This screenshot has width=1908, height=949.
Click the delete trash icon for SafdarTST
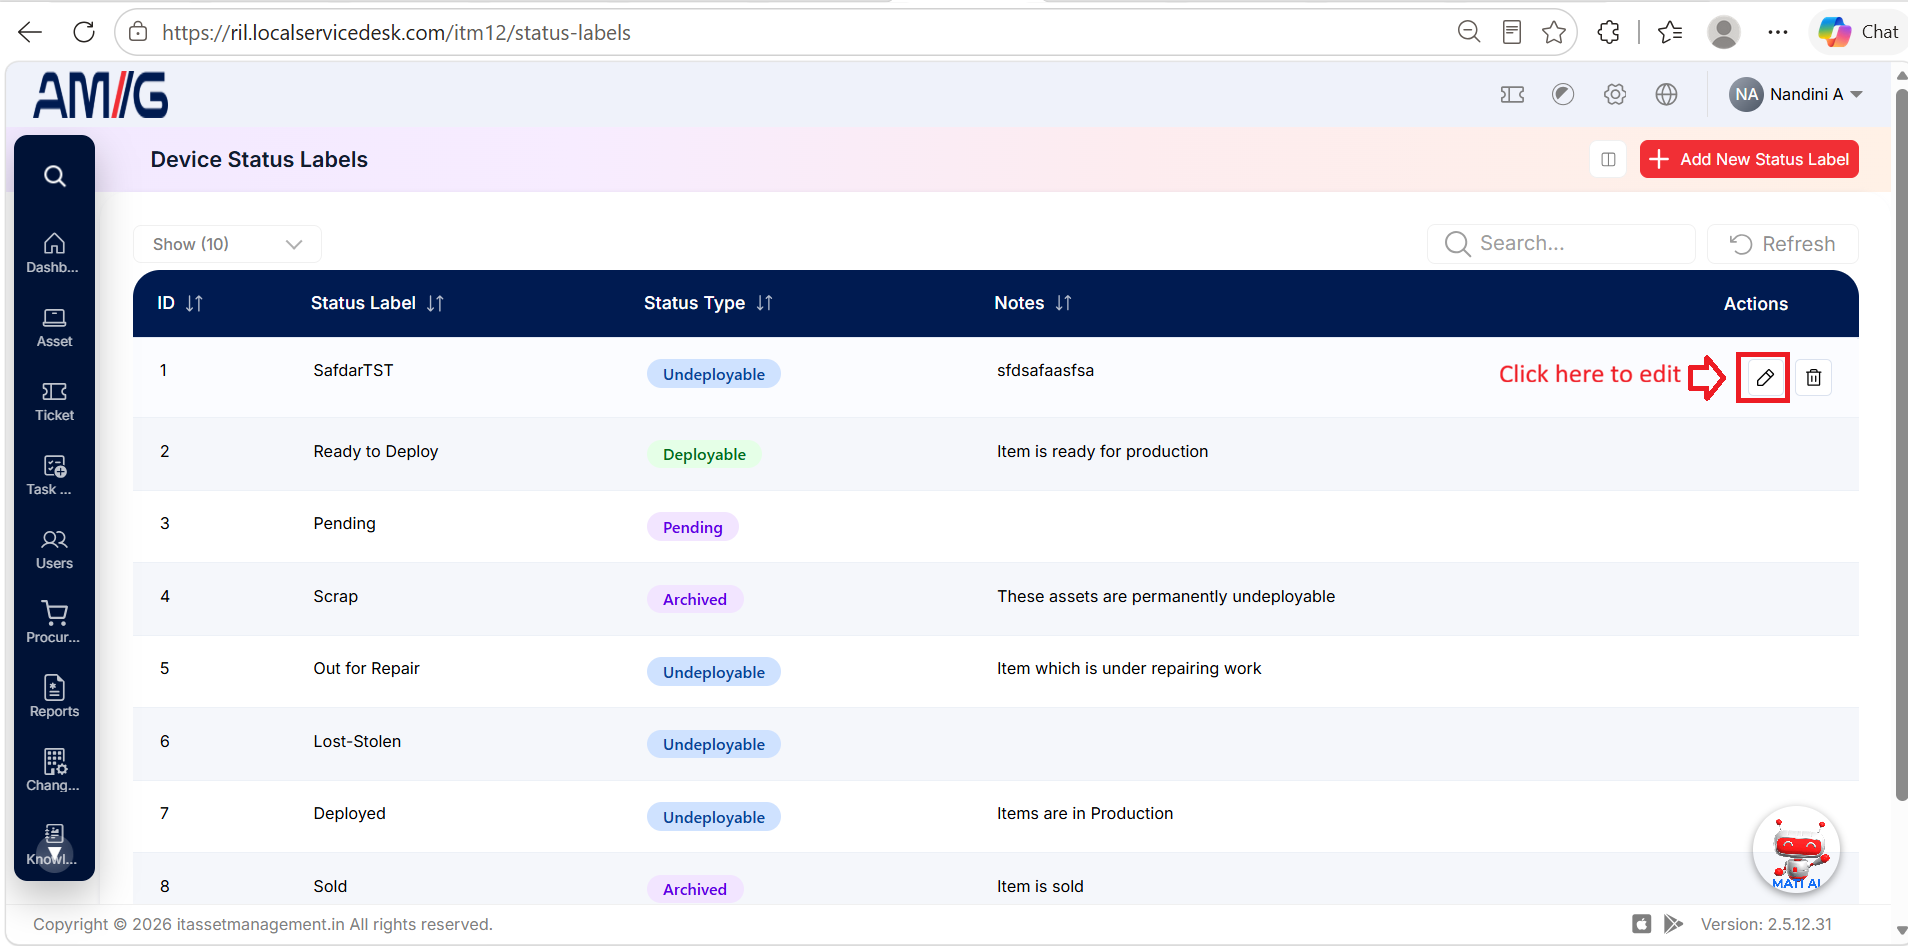(1813, 378)
